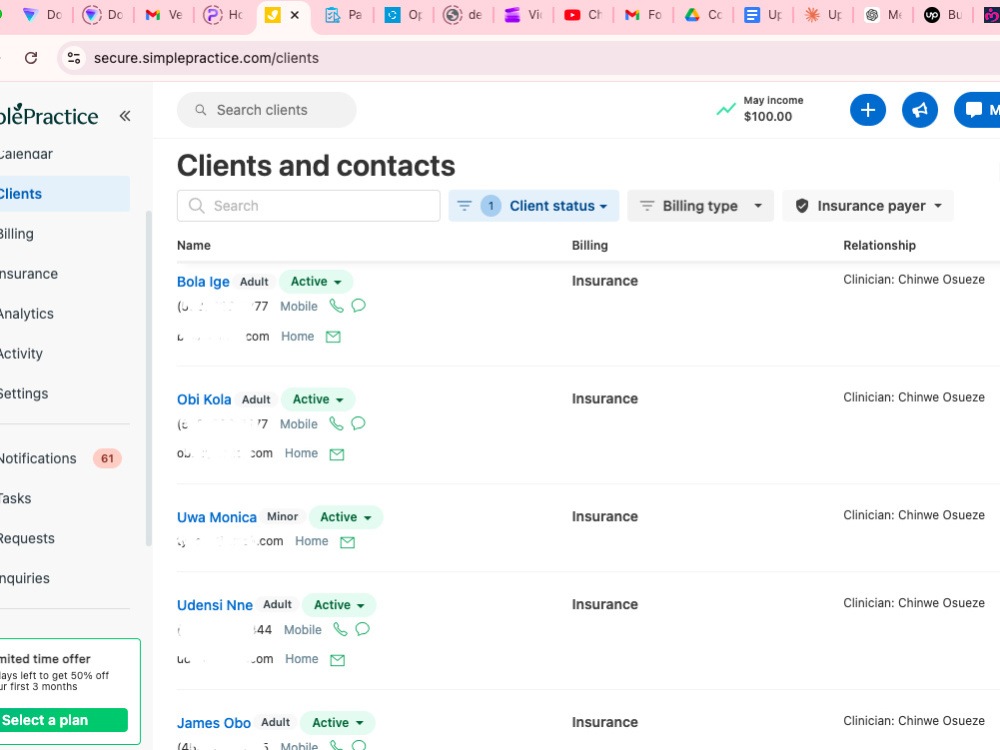Open the Insurance payer filter dropdown

coord(867,206)
